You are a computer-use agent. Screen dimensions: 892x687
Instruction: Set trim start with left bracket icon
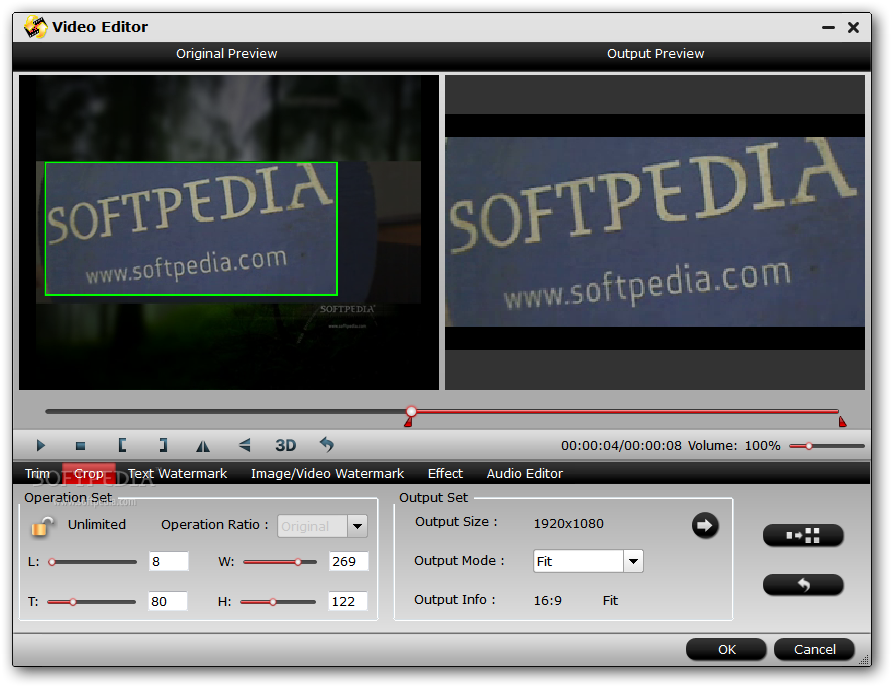pos(122,445)
